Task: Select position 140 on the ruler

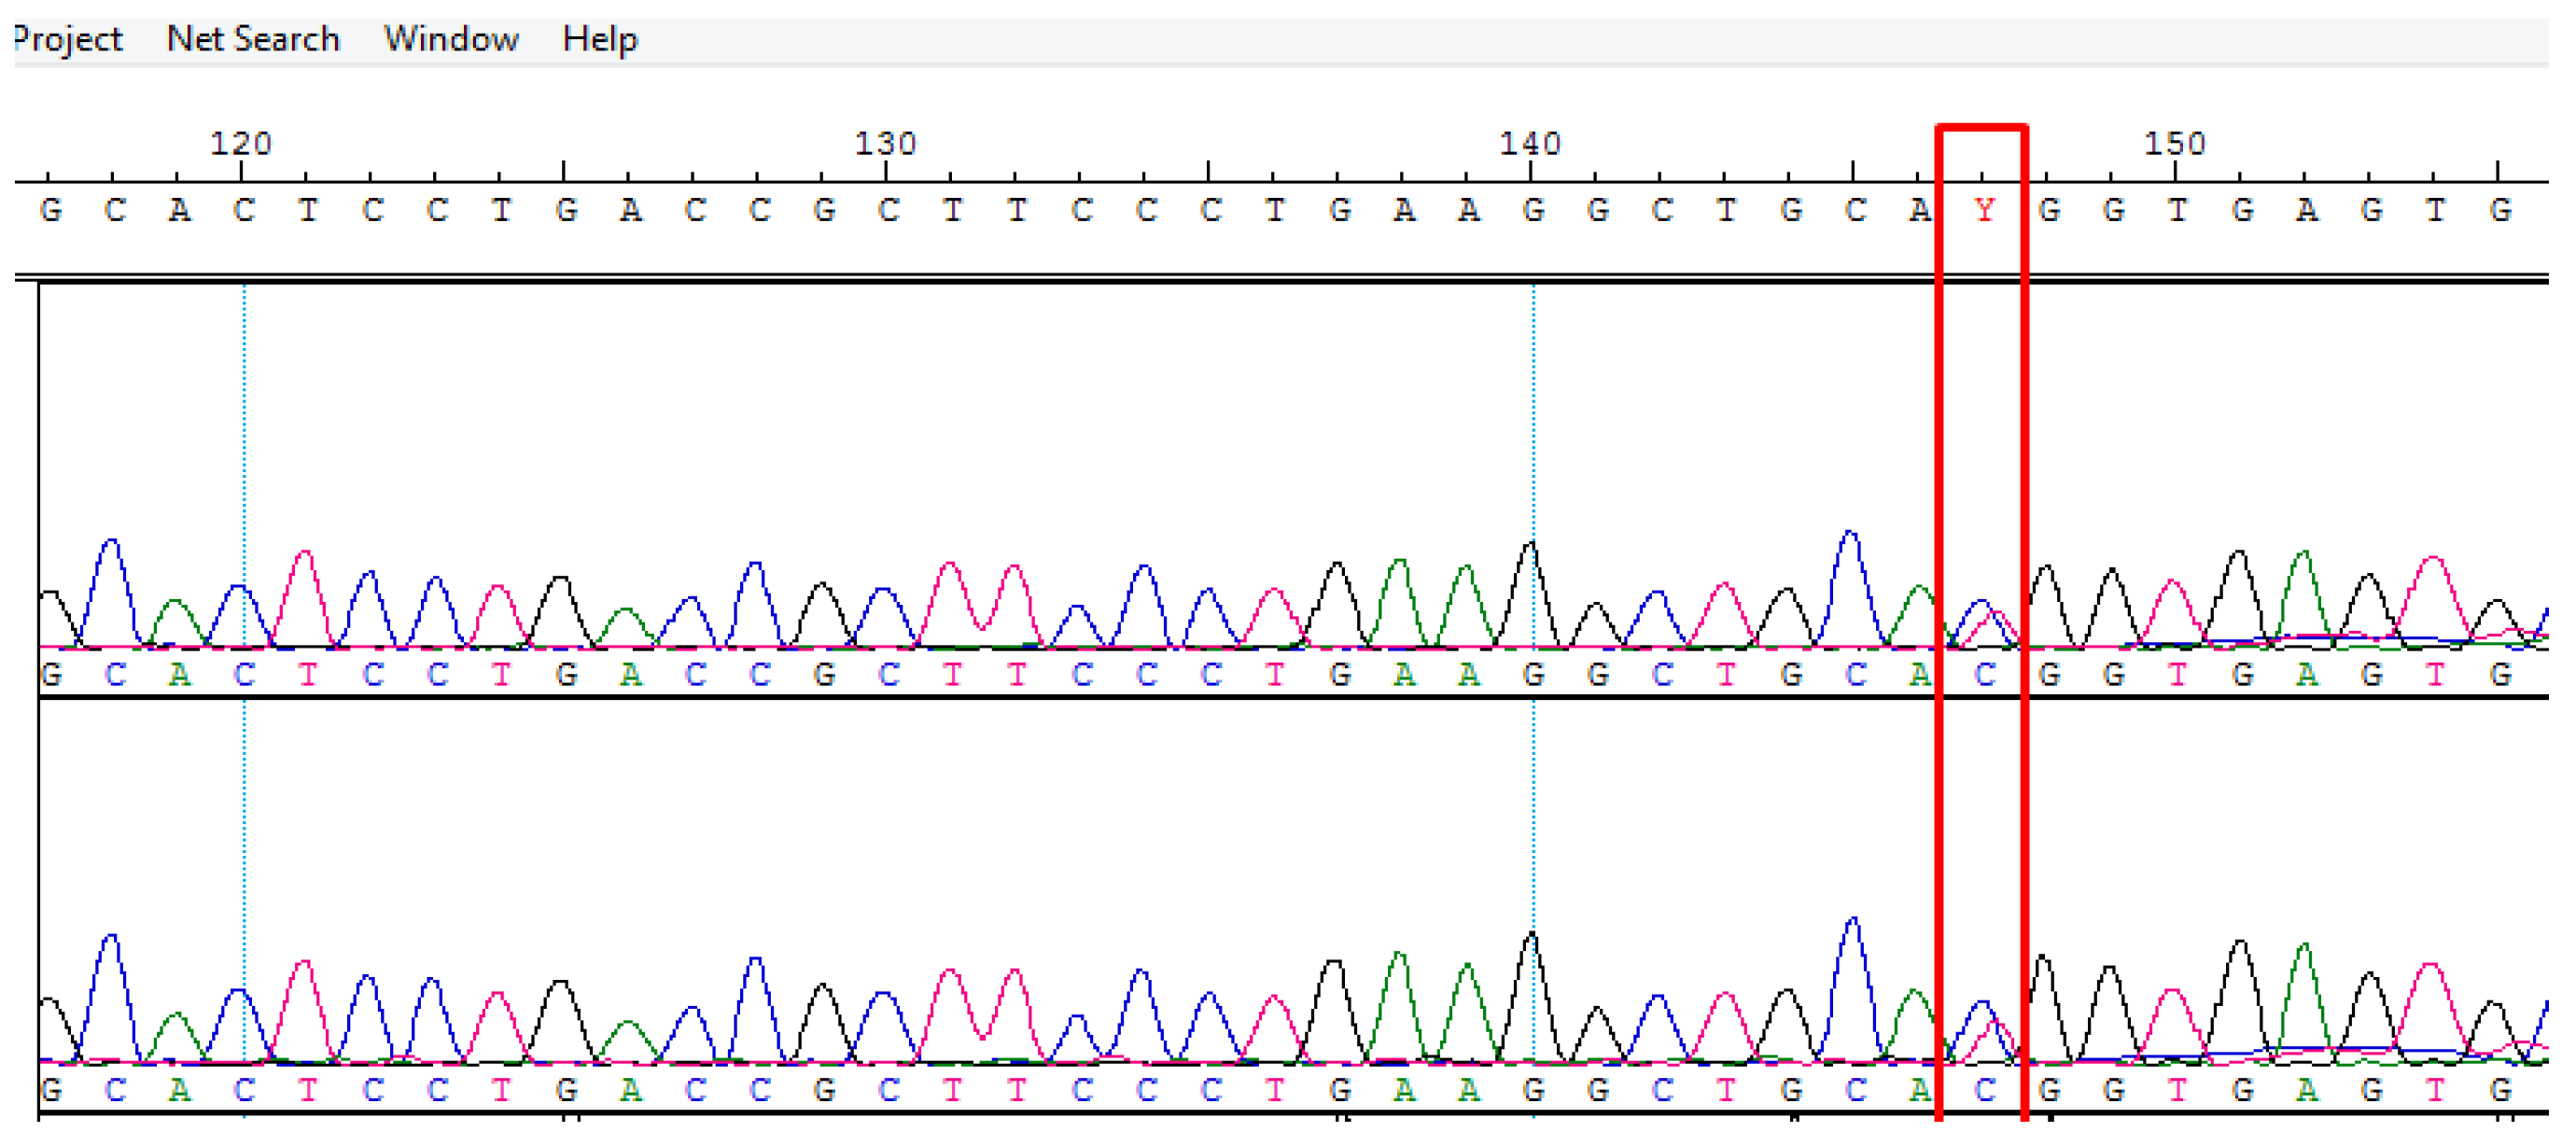Action: (1530, 143)
